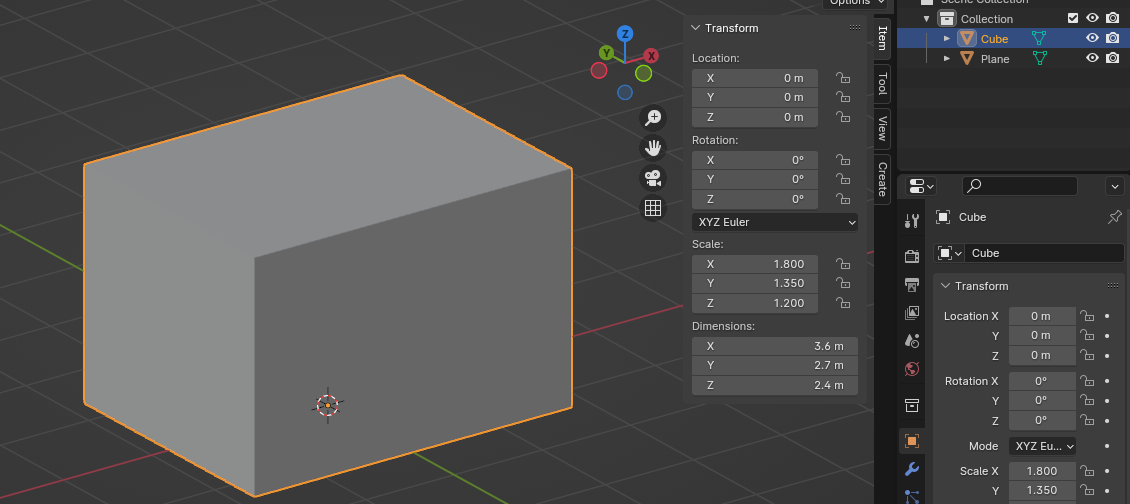This screenshot has height=504, width=1130.
Task: Disable Plane rendering with its camera icon
Action: [x=1113, y=58]
